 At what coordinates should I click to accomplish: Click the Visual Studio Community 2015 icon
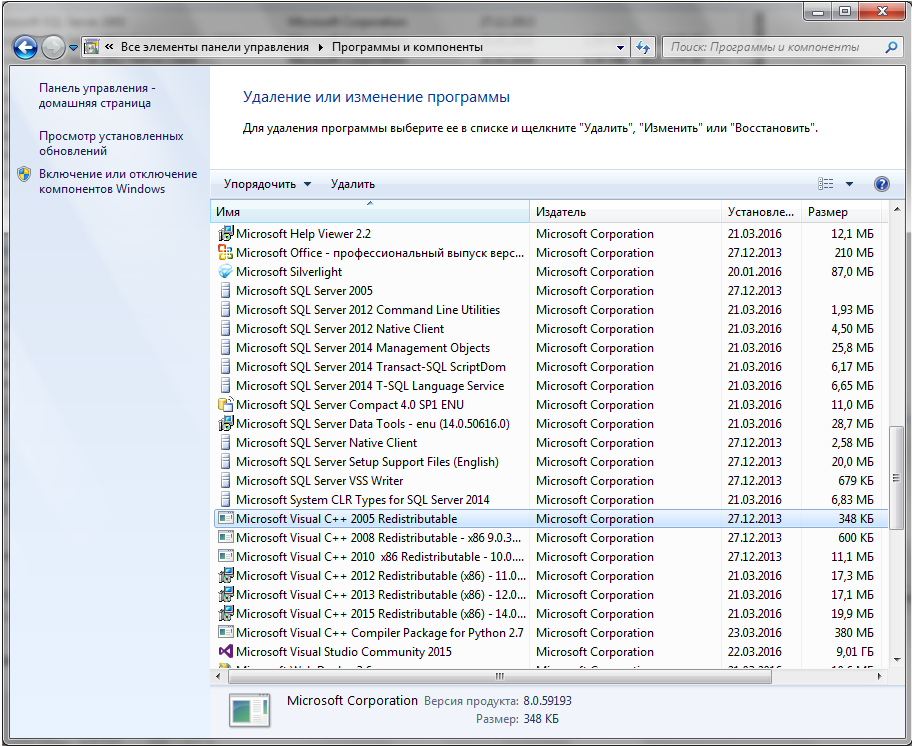coord(226,652)
